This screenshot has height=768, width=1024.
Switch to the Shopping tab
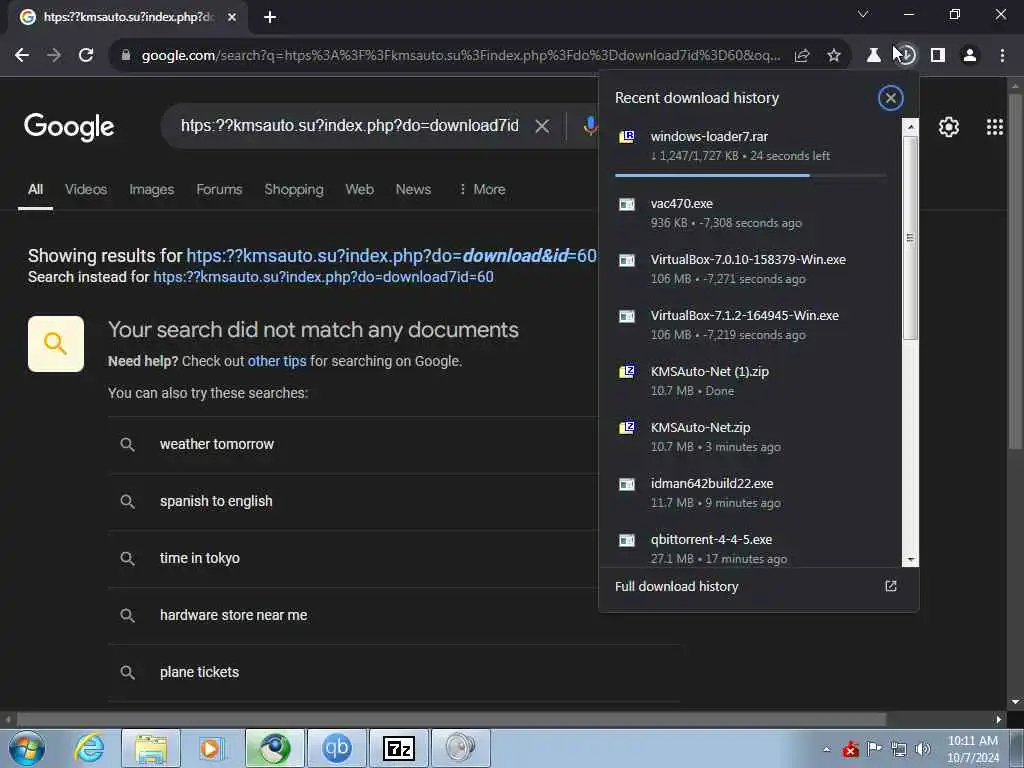pyautogui.click(x=294, y=189)
